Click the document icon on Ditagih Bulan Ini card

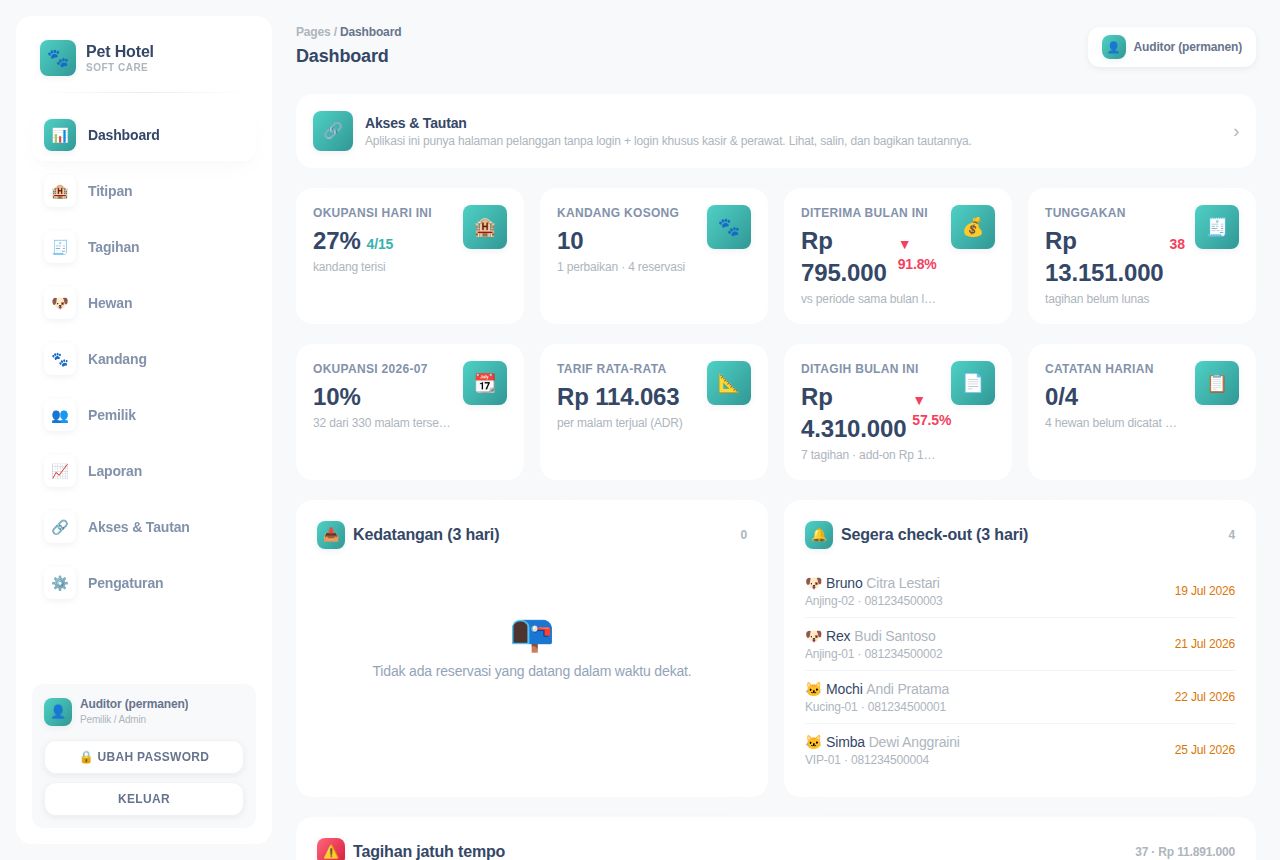click(x=973, y=383)
